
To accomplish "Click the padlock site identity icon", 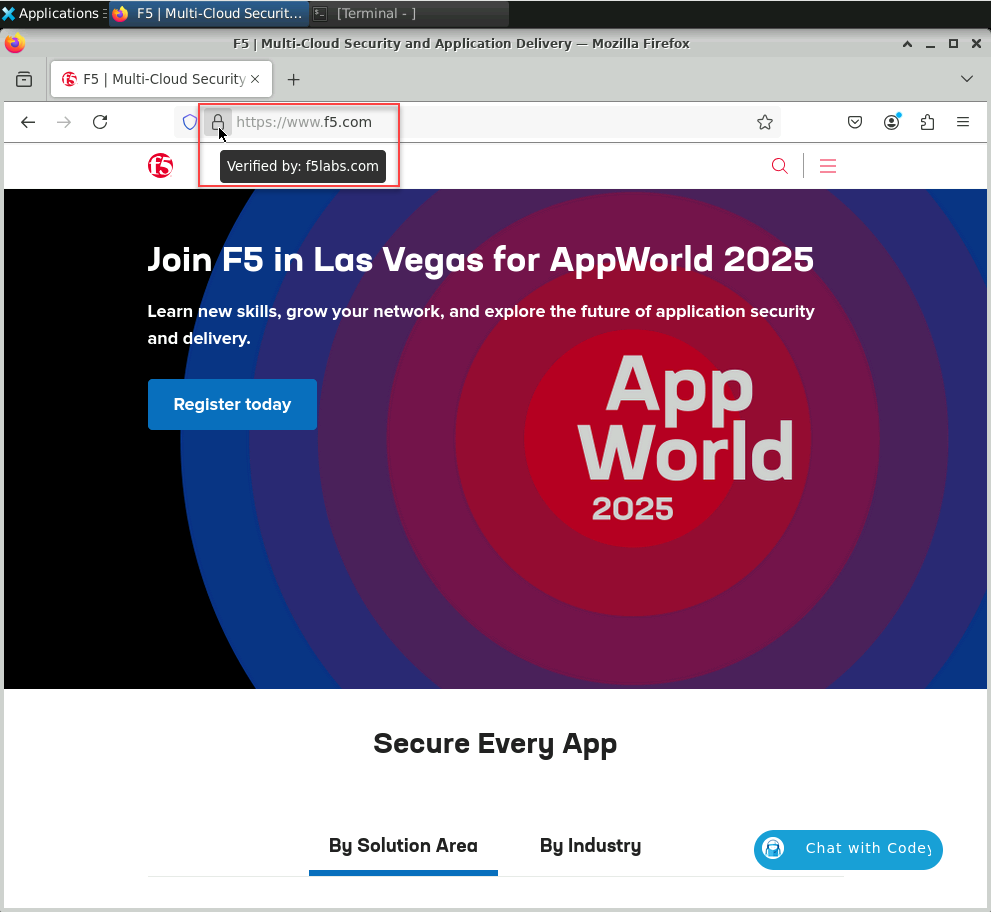I will click(x=217, y=122).
